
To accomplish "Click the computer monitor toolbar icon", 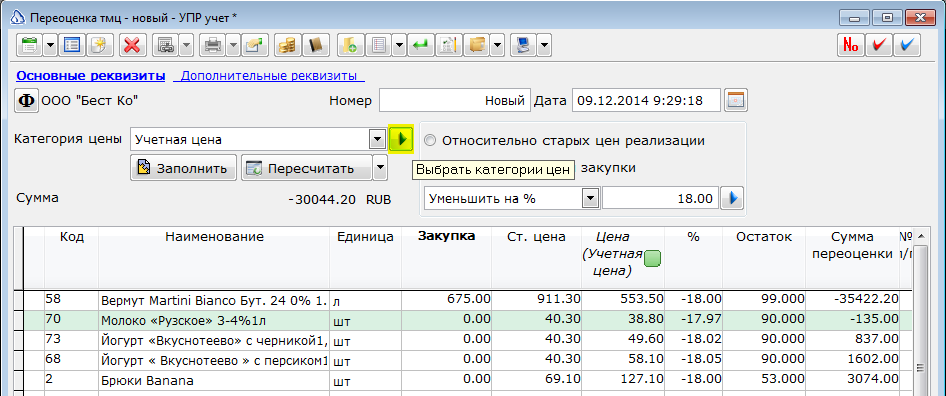I will [x=524, y=45].
